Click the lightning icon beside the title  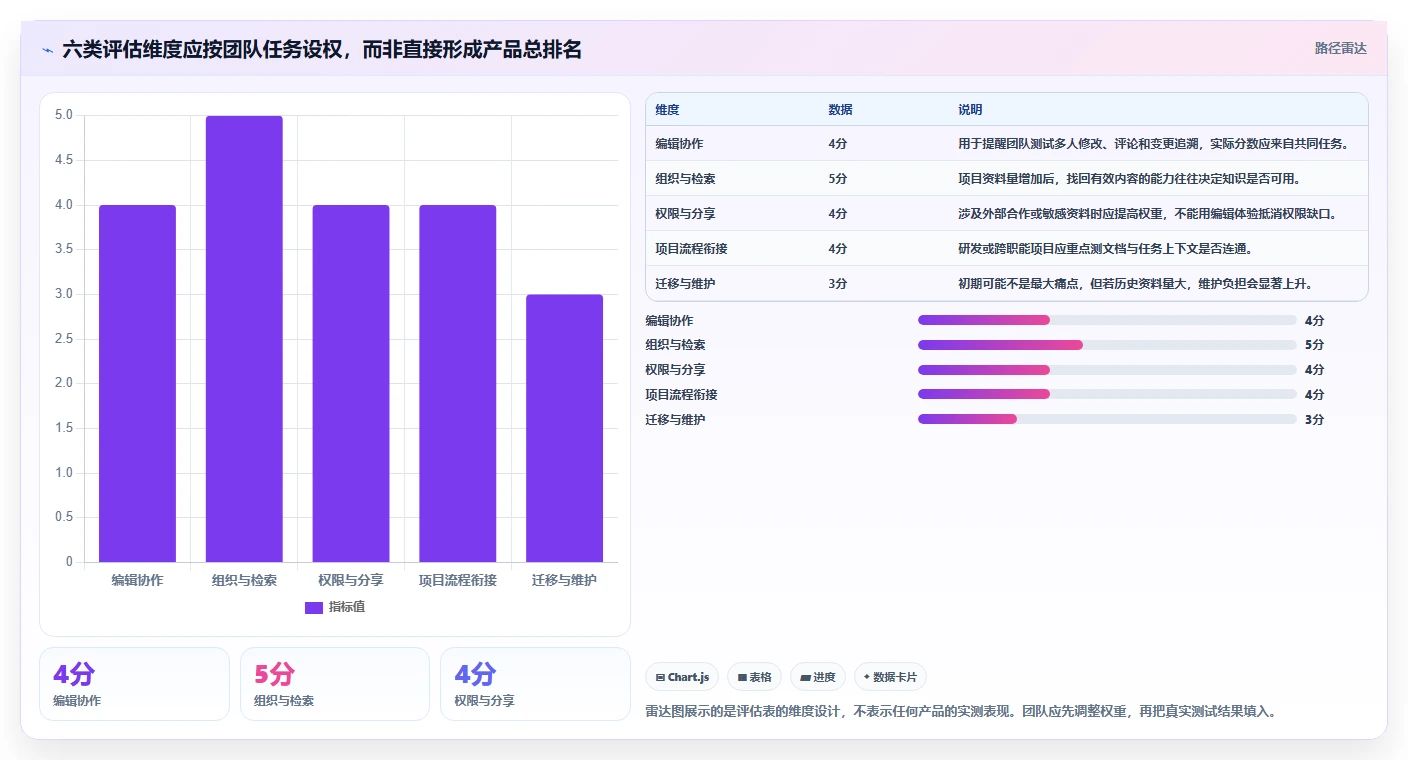48,50
